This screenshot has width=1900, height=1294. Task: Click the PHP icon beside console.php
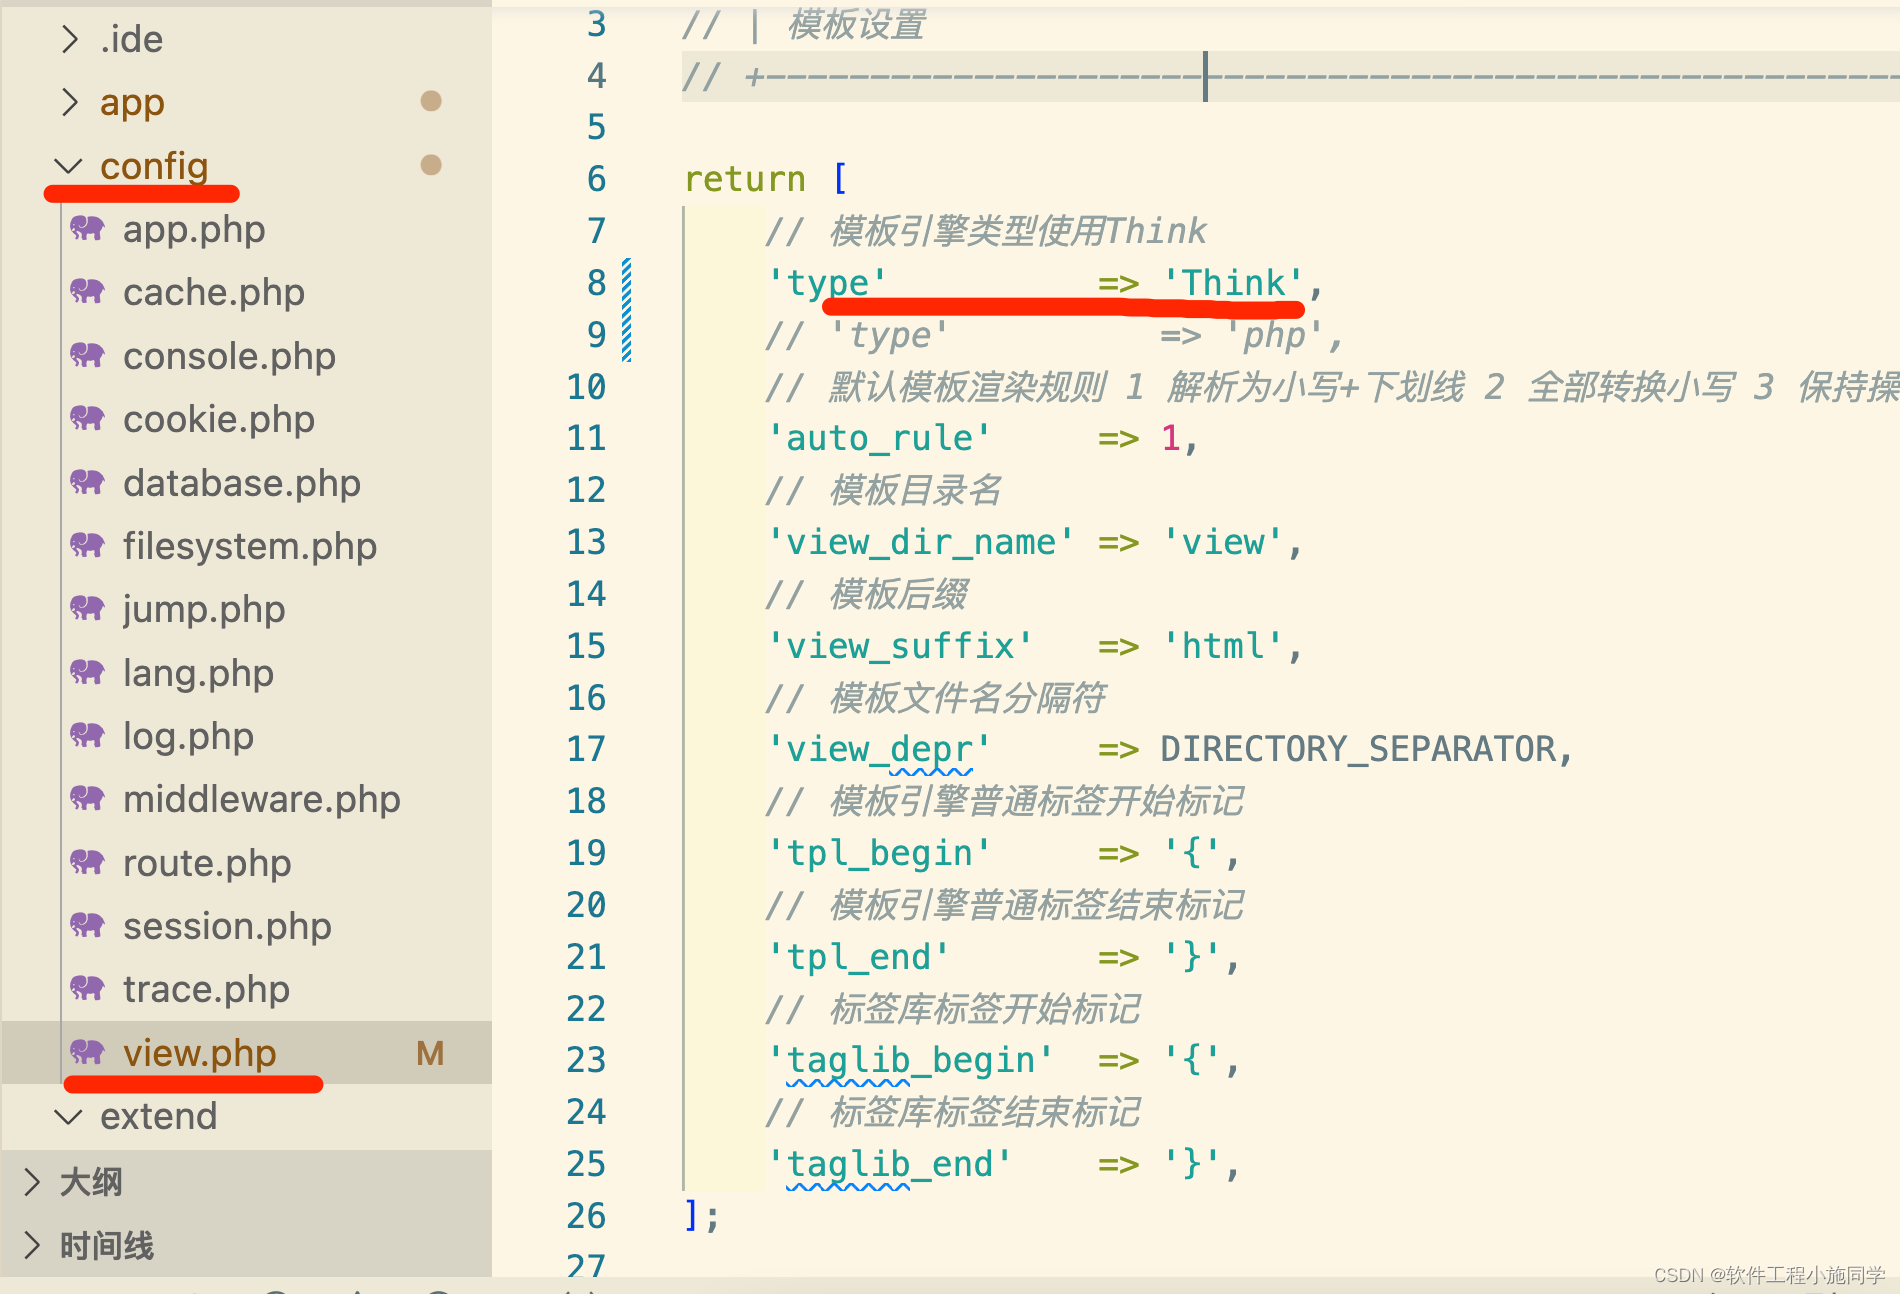[x=87, y=356]
